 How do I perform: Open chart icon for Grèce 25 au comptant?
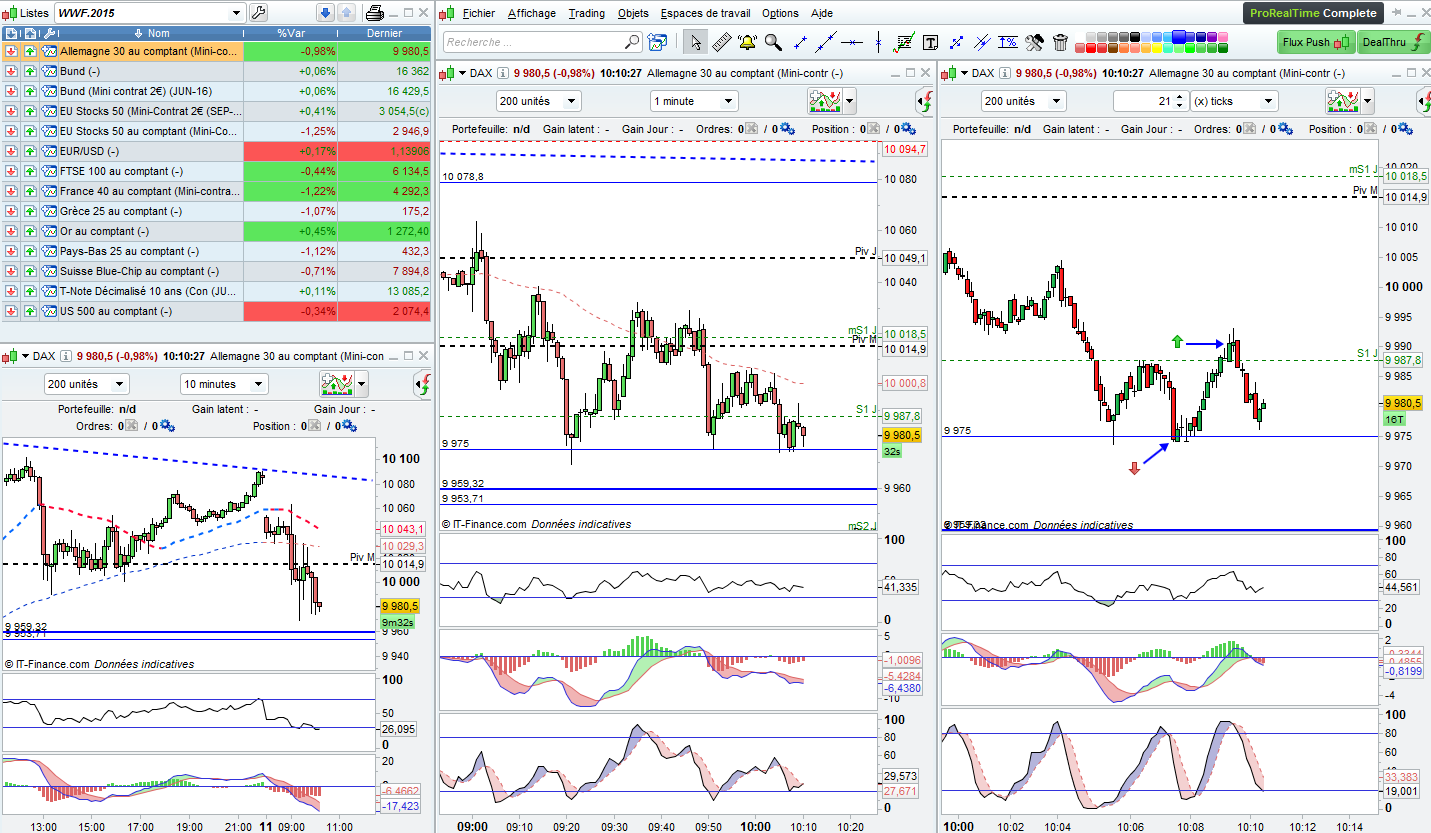point(48,211)
